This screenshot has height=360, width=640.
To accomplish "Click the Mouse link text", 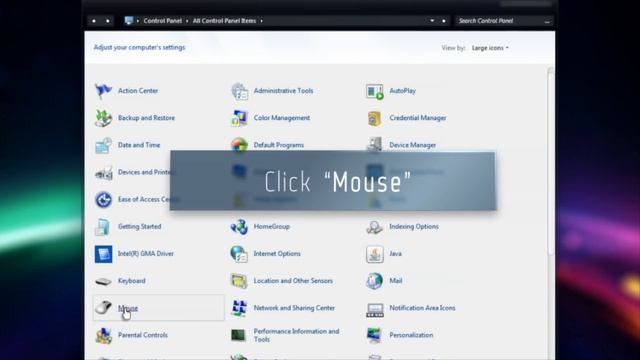I will coord(128,308).
